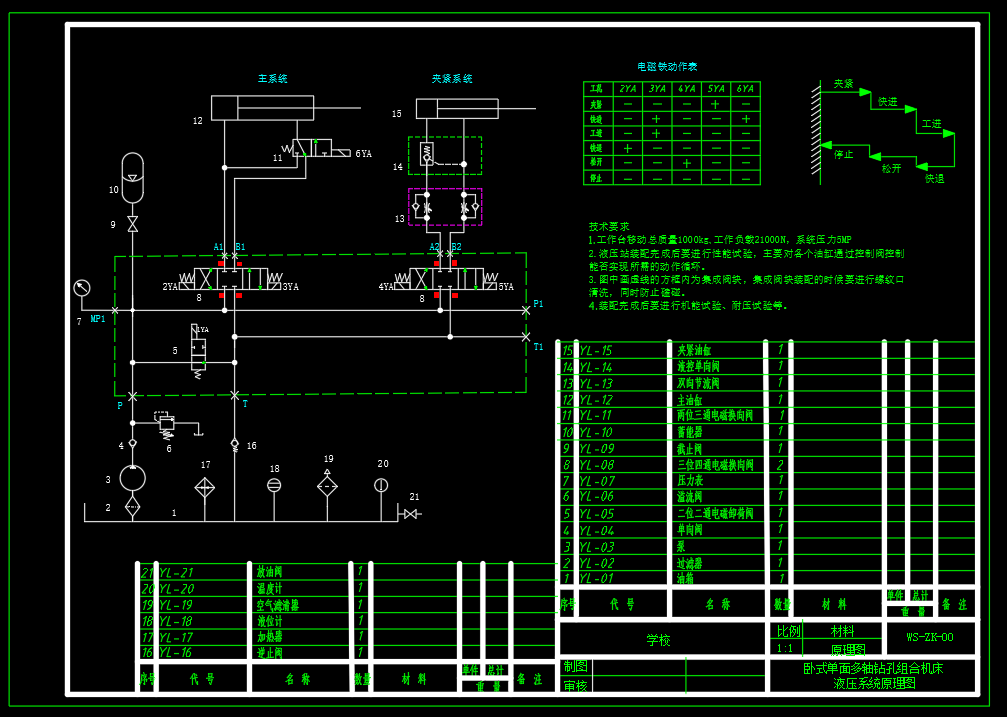Click the drain valve symbol numbered 21

409,514
